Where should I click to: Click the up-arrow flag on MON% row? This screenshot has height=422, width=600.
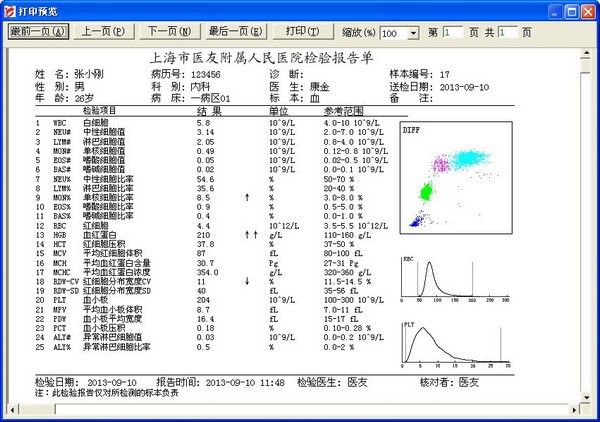click(245, 199)
